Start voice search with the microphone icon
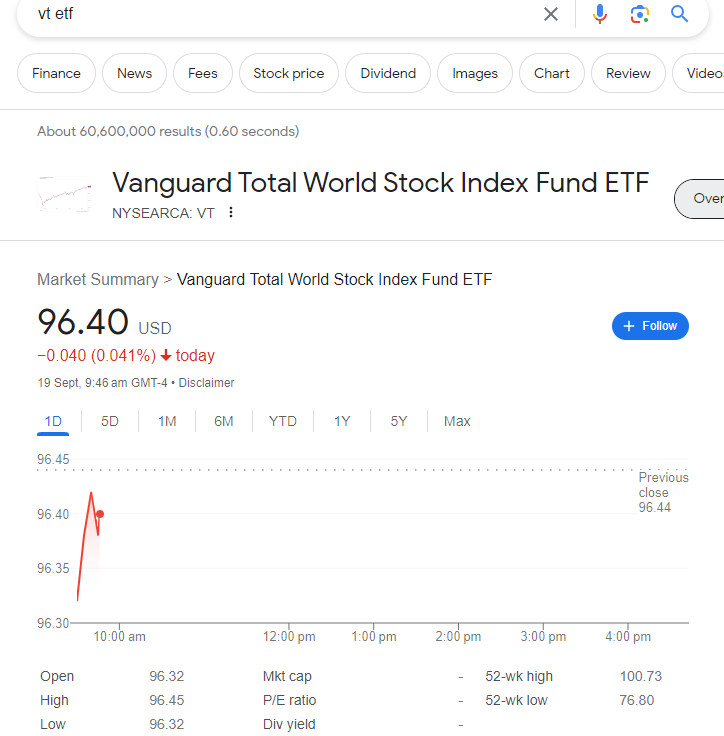Viewport: 724px width, 736px height. 600,14
